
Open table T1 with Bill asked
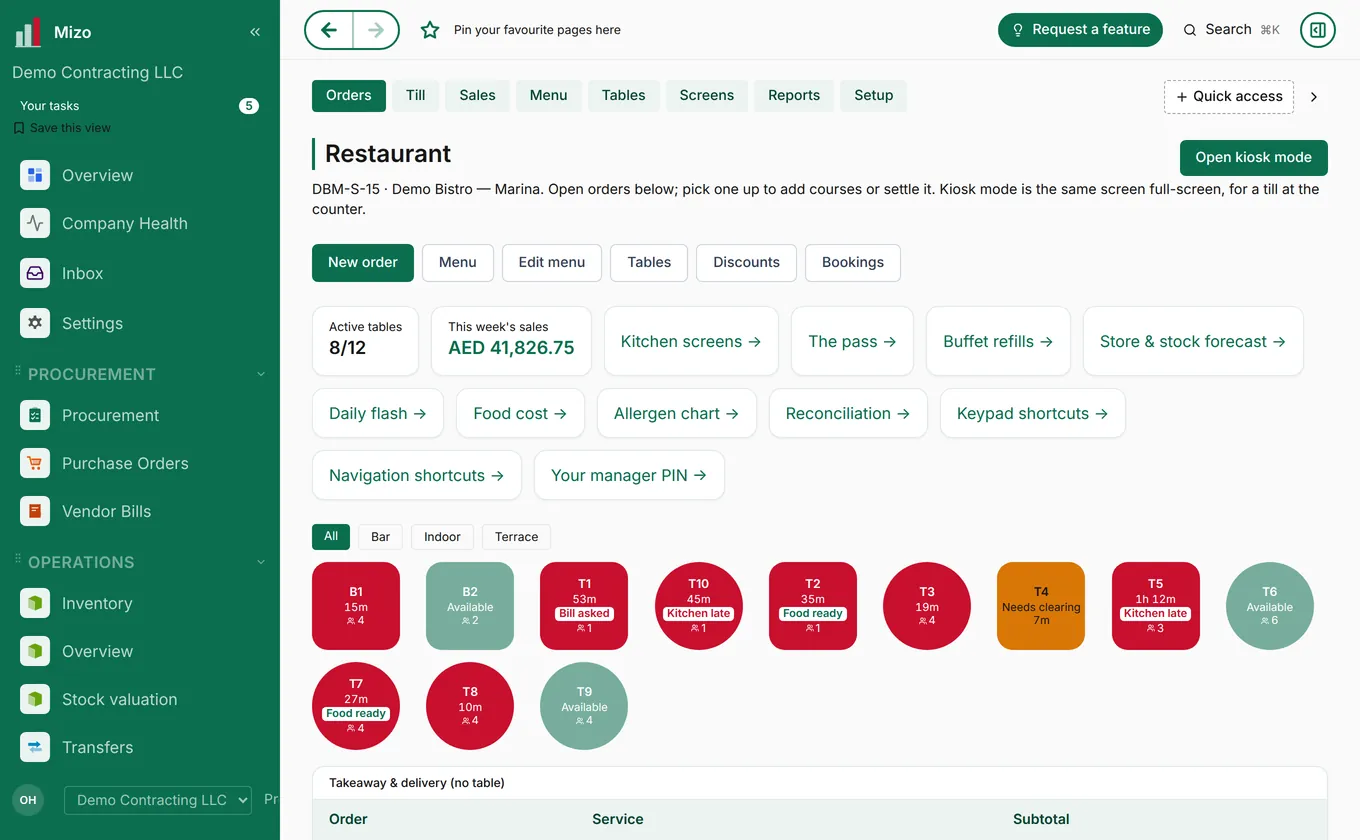(584, 606)
